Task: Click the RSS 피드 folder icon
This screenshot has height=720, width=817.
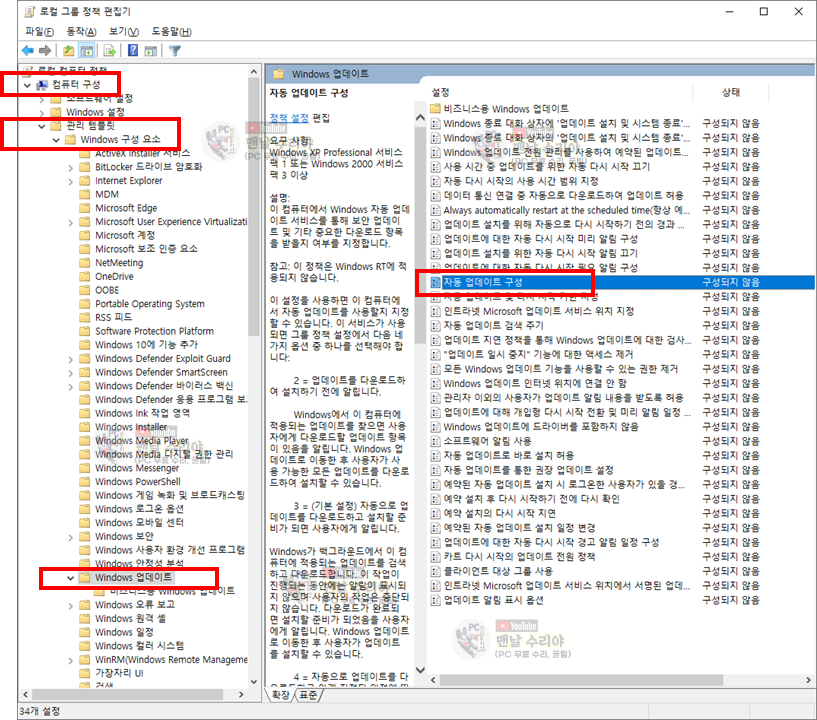Action: [x=84, y=317]
